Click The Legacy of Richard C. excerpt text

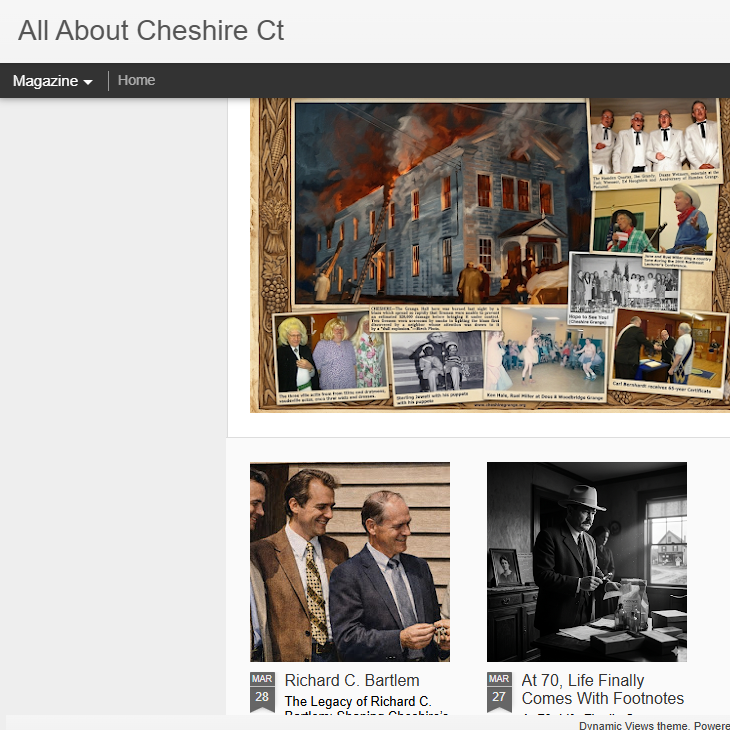[x=358, y=701]
